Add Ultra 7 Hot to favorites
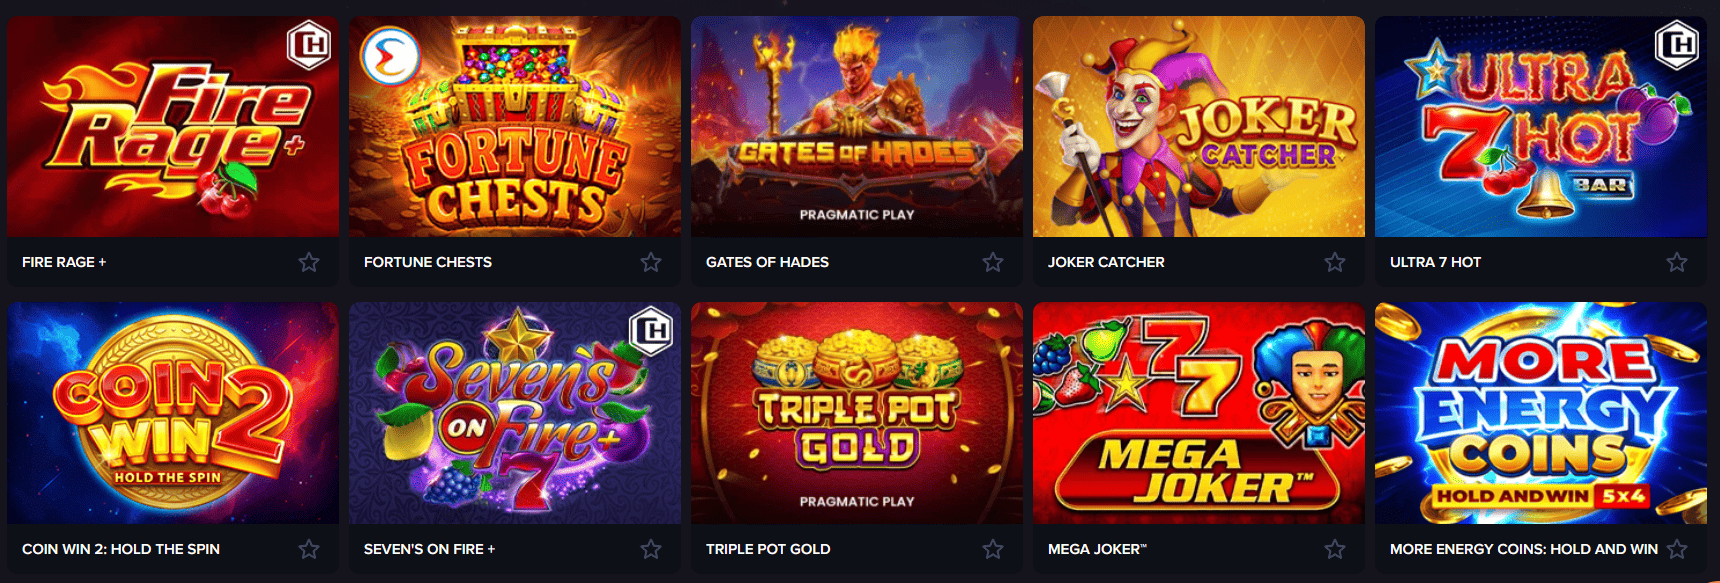Viewport: 1720px width, 583px height. tap(1677, 262)
